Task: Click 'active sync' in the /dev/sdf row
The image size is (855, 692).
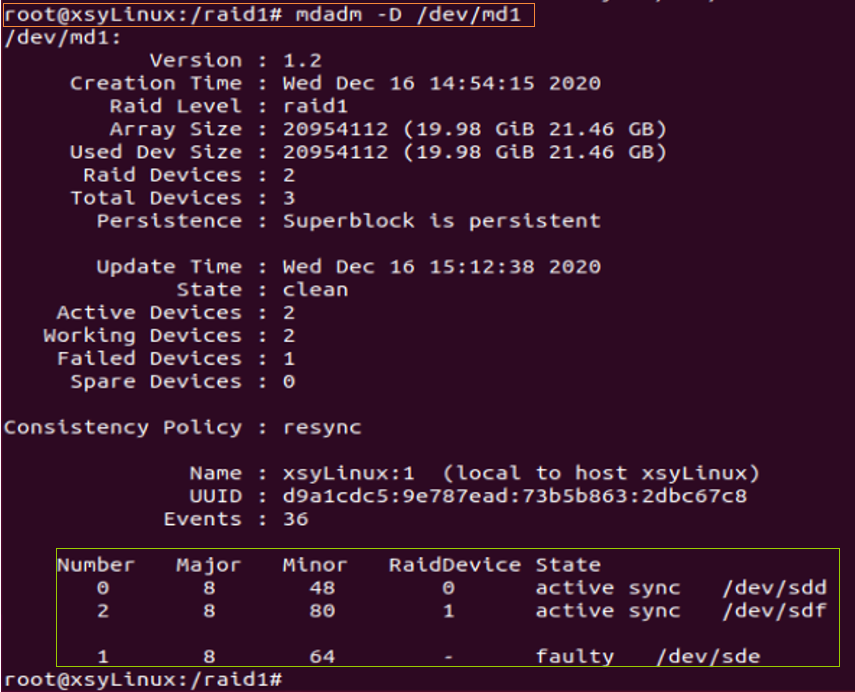Action: click(607, 611)
